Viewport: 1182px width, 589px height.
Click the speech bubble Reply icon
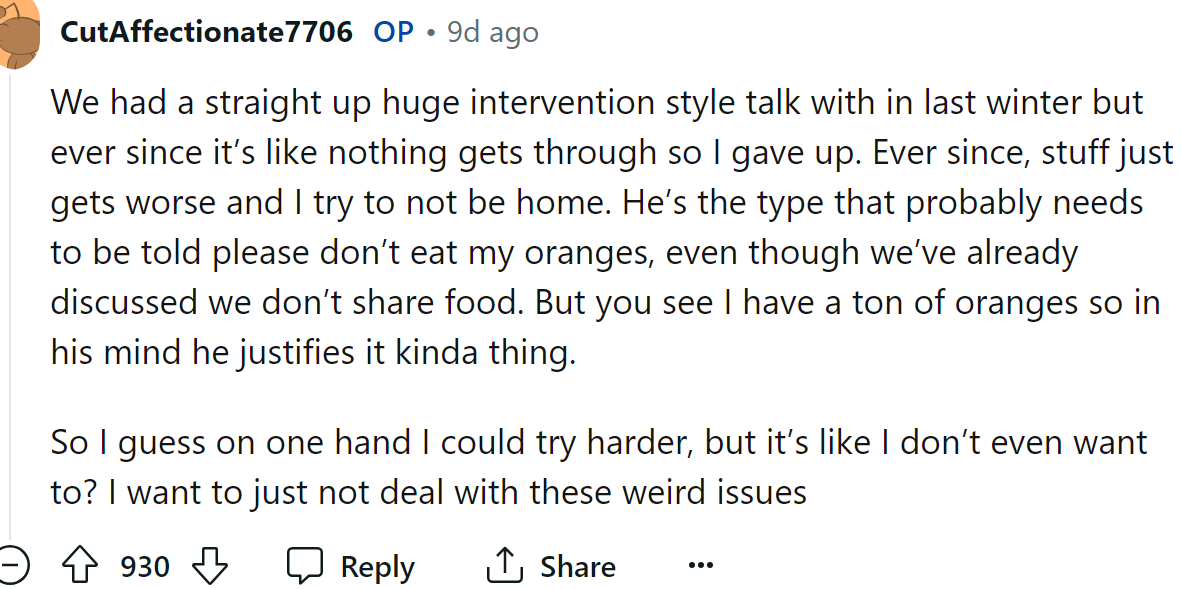[x=305, y=565]
